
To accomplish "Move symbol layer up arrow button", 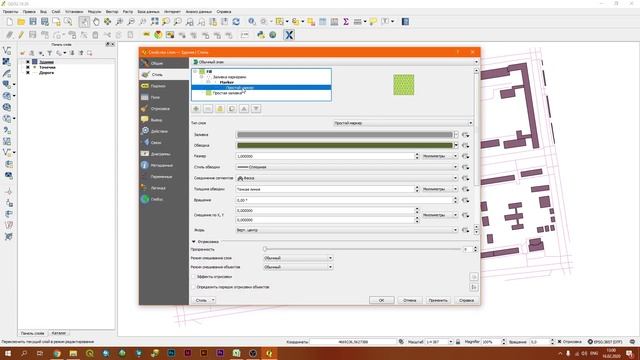I will coord(244,109).
